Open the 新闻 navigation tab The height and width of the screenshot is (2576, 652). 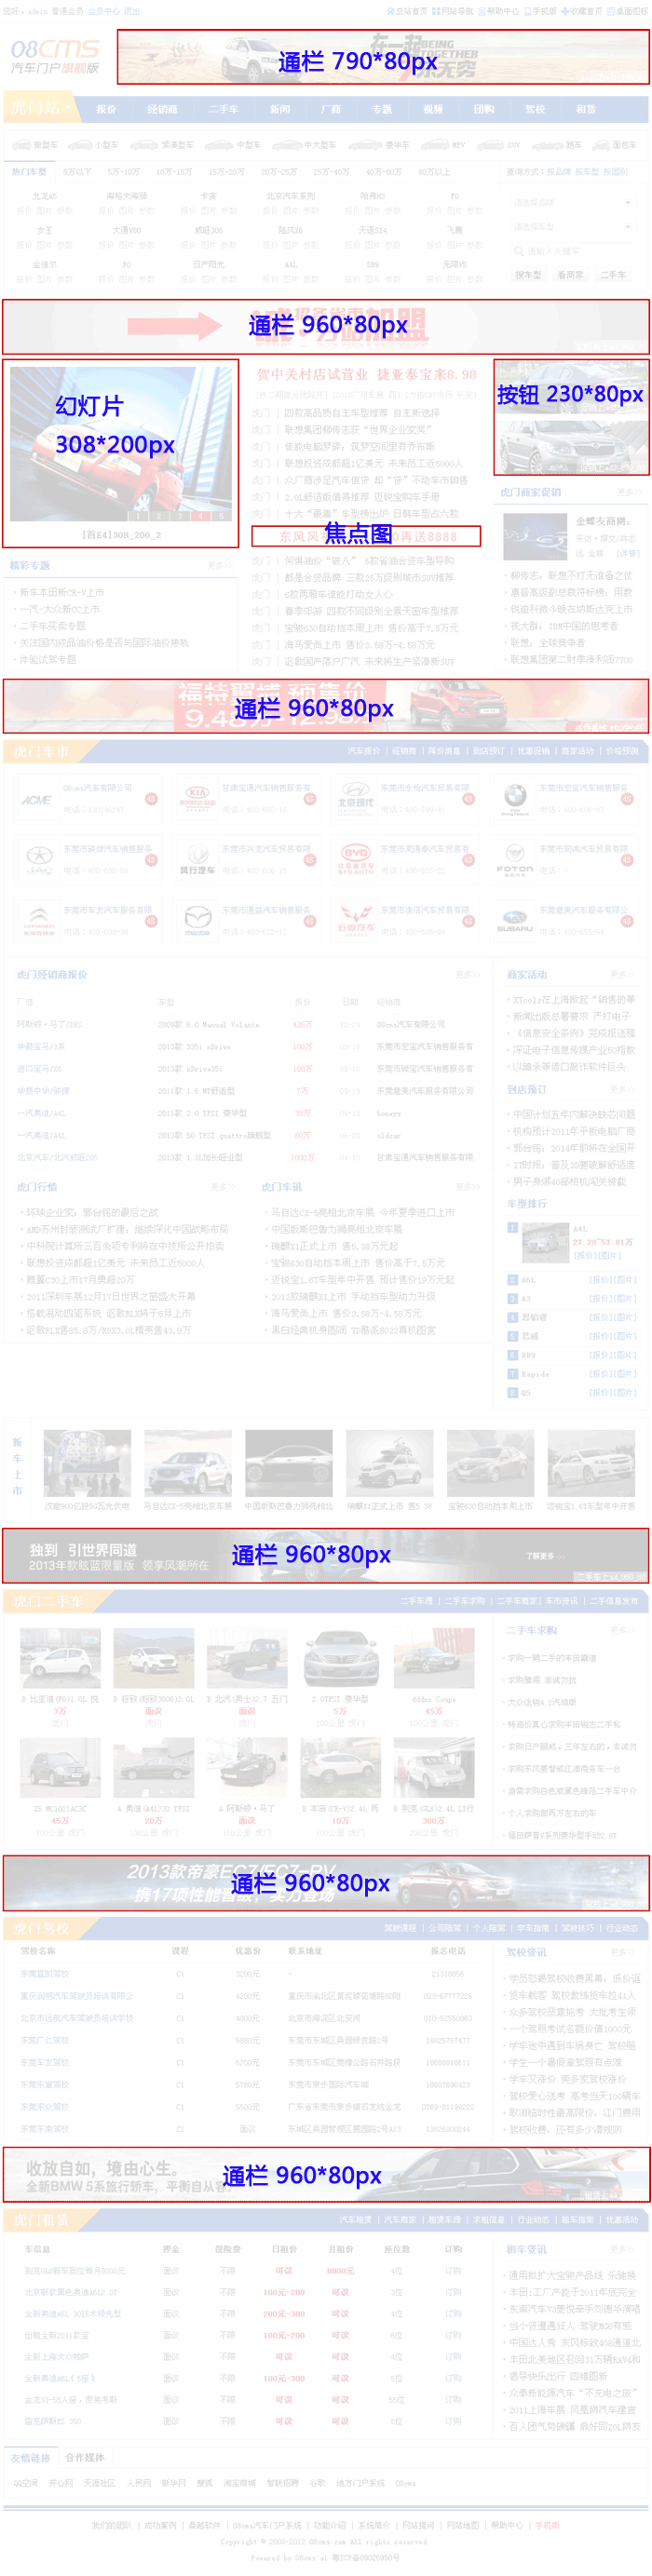(280, 109)
